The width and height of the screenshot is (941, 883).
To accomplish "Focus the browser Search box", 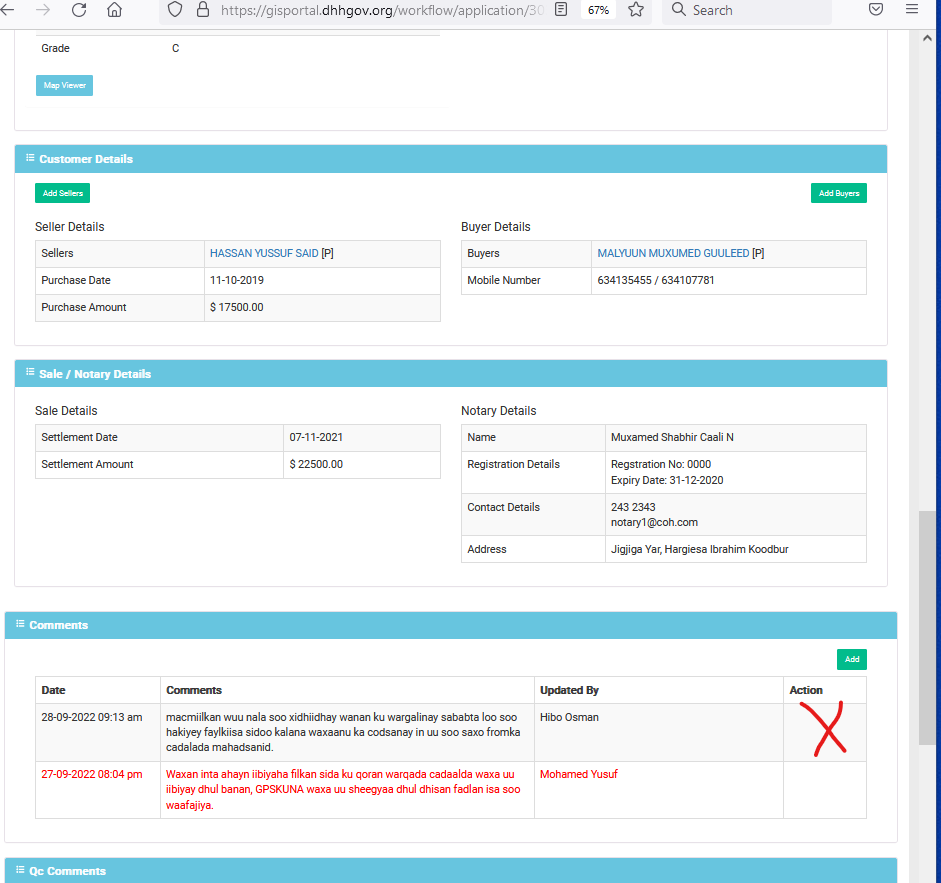I will [x=747, y=10].
